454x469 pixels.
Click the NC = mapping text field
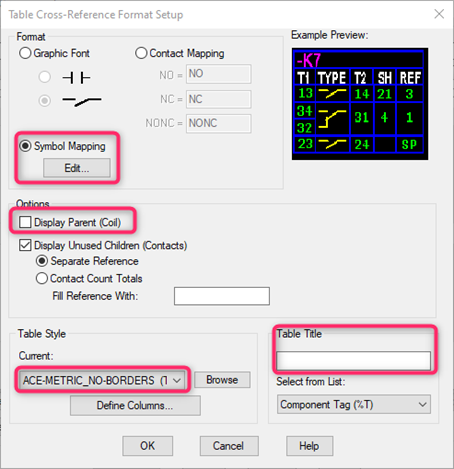point(218,99)
